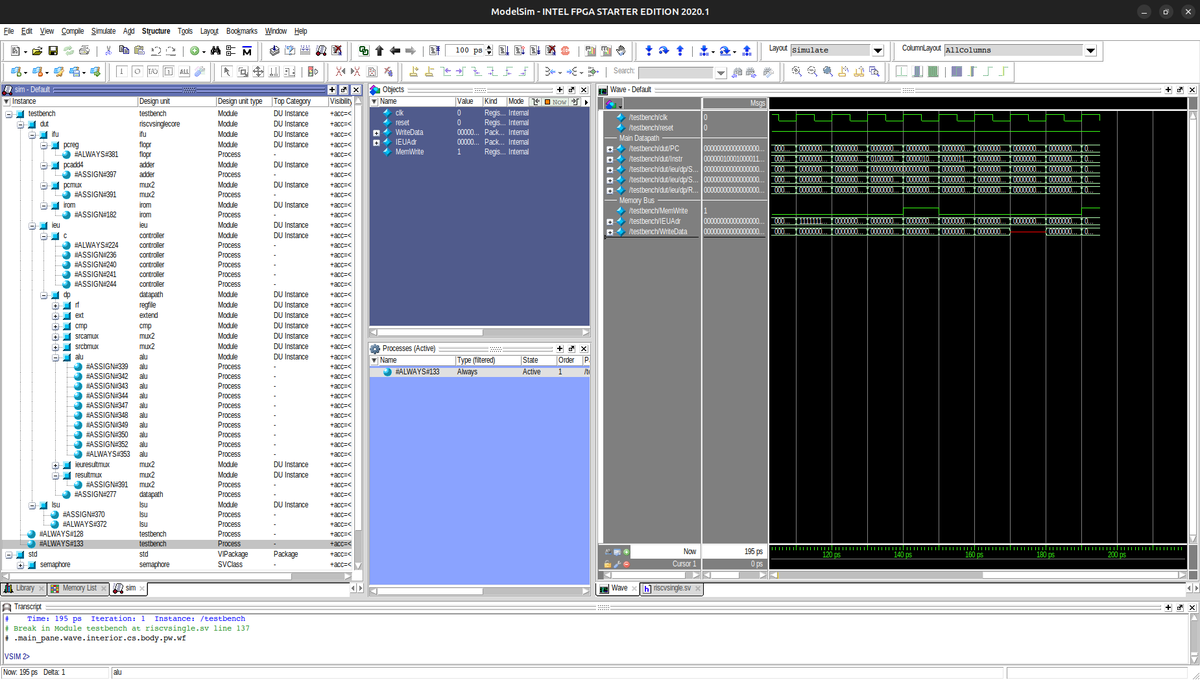Viewport: 1200px width, 680px height.
Task: Click the Step Over blue arrow icon
Action: pyautogui.click(x=663, y=50)
